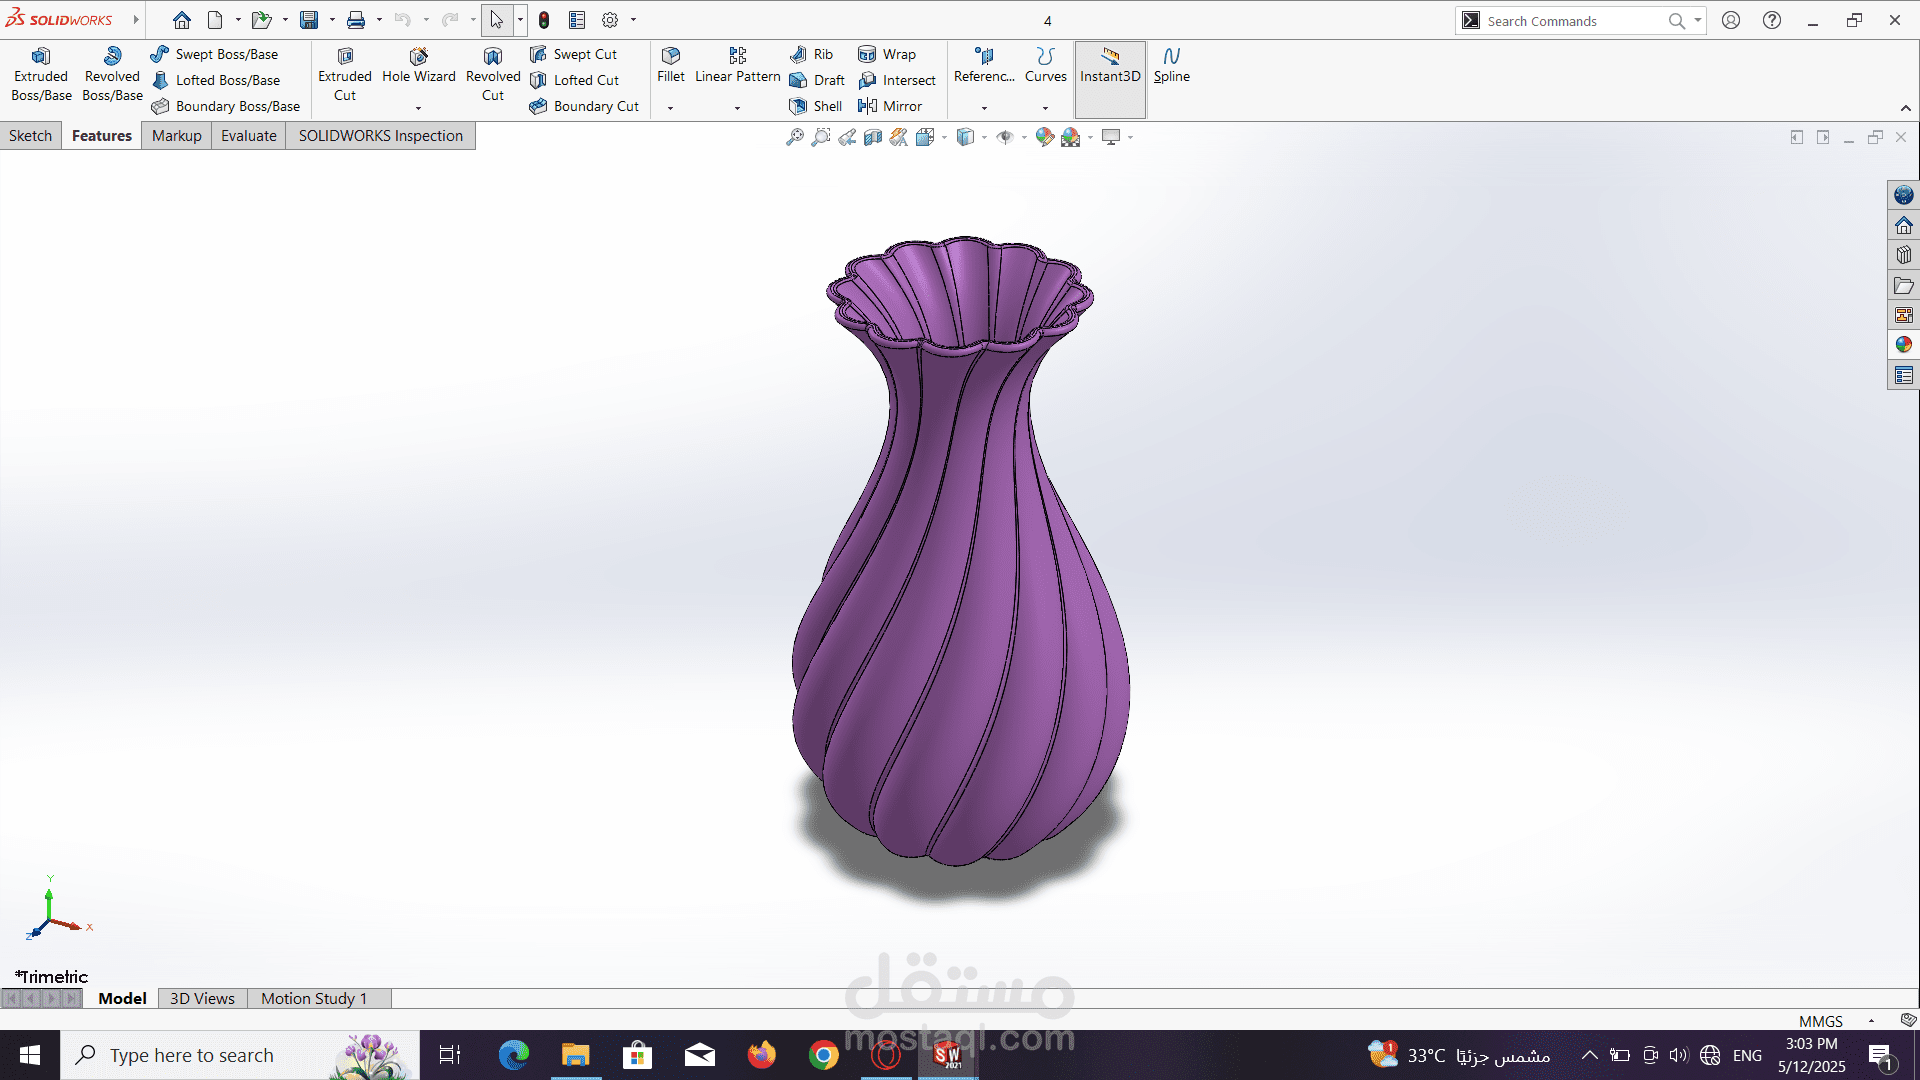Click the Rib feature
Image resolution: width=1920 pixels, height=1080 pixels.
(811, 54)
